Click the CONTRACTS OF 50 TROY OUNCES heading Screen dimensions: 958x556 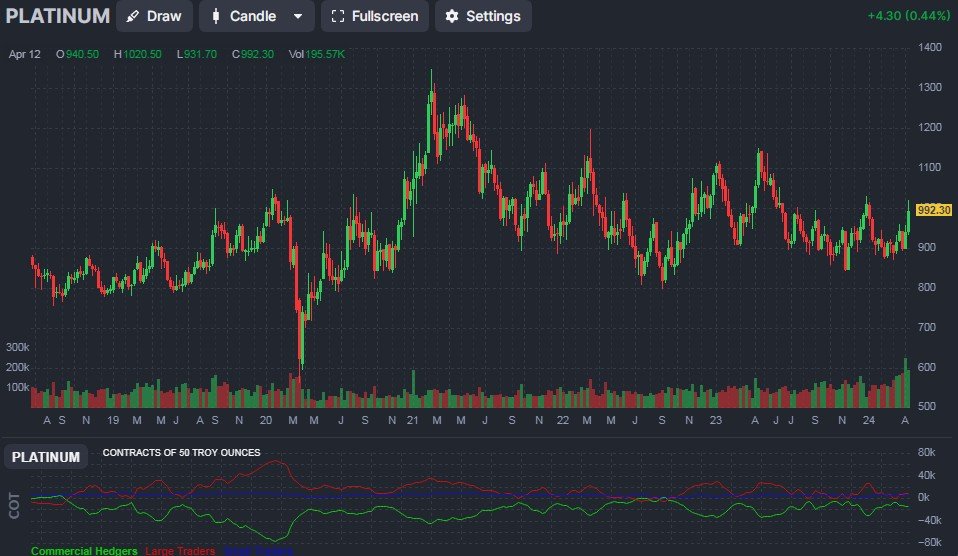(181, 453)
